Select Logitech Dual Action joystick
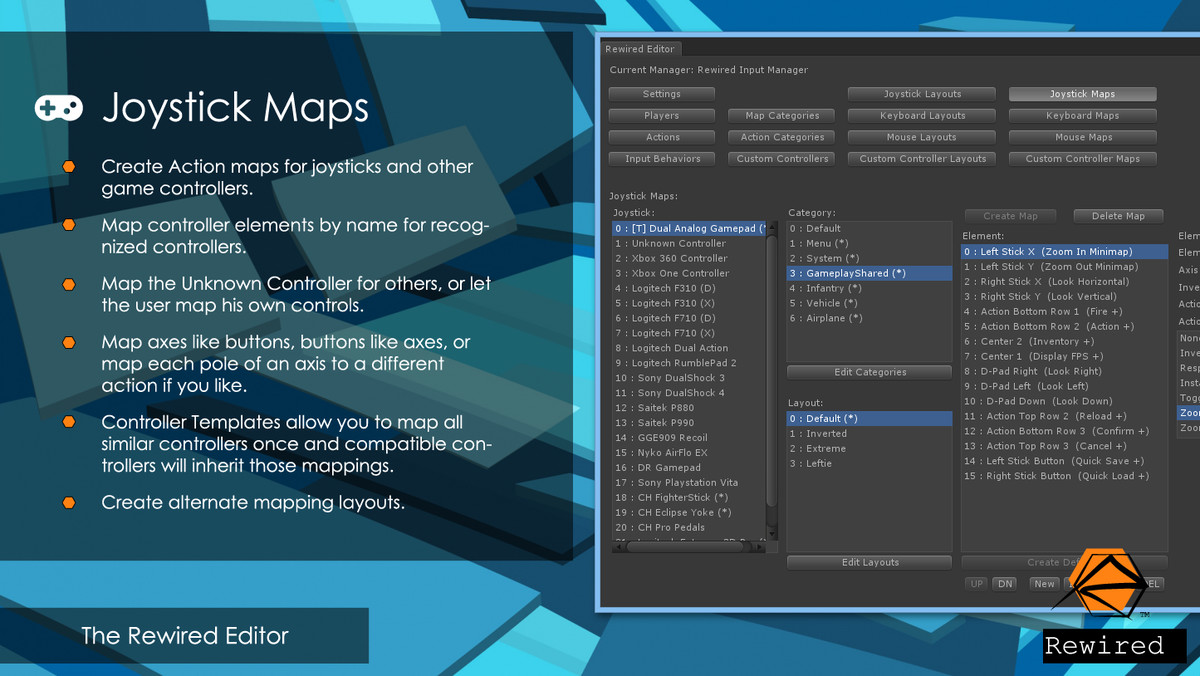 pyautogui.click(x=689, y=349)
